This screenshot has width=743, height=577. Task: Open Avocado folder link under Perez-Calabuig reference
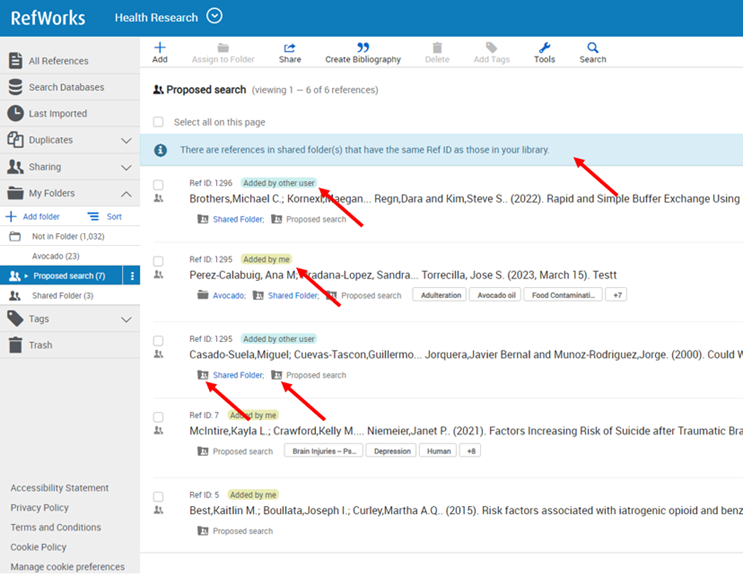coord(229,296)
